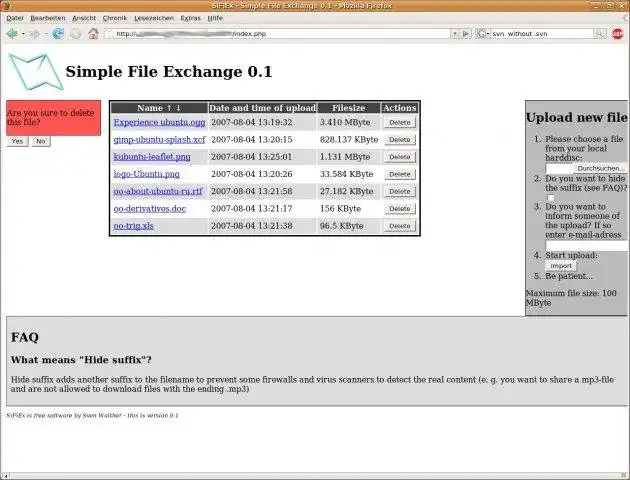Click the browser Forward arrow icon
The height and width of the screenshot is (480, 630).
(x=35, y=34)
